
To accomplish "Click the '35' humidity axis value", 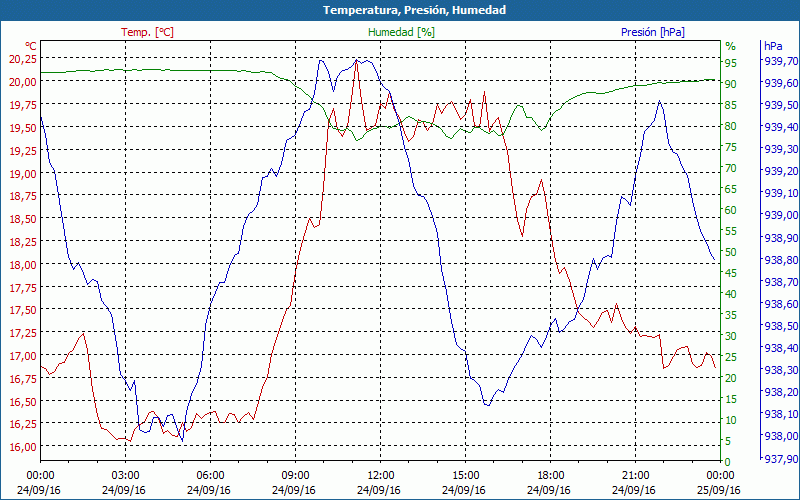I will point(731,315).
